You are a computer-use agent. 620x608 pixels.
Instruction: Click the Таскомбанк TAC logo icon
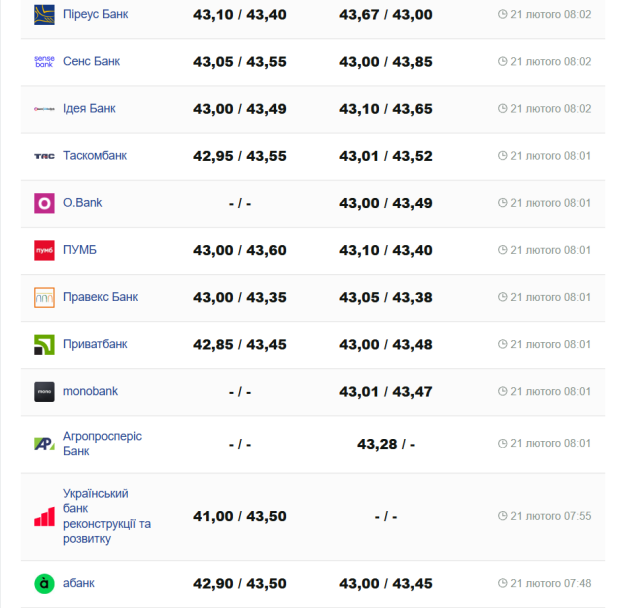click(x=44, y=155)
